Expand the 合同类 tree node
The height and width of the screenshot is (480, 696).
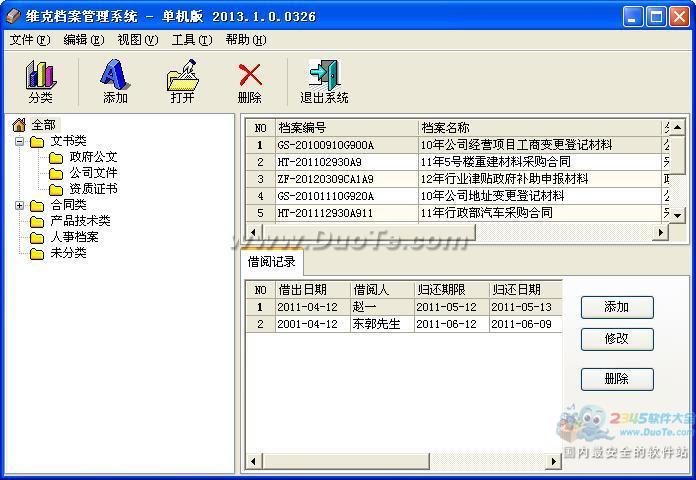(x=19, y=205)
